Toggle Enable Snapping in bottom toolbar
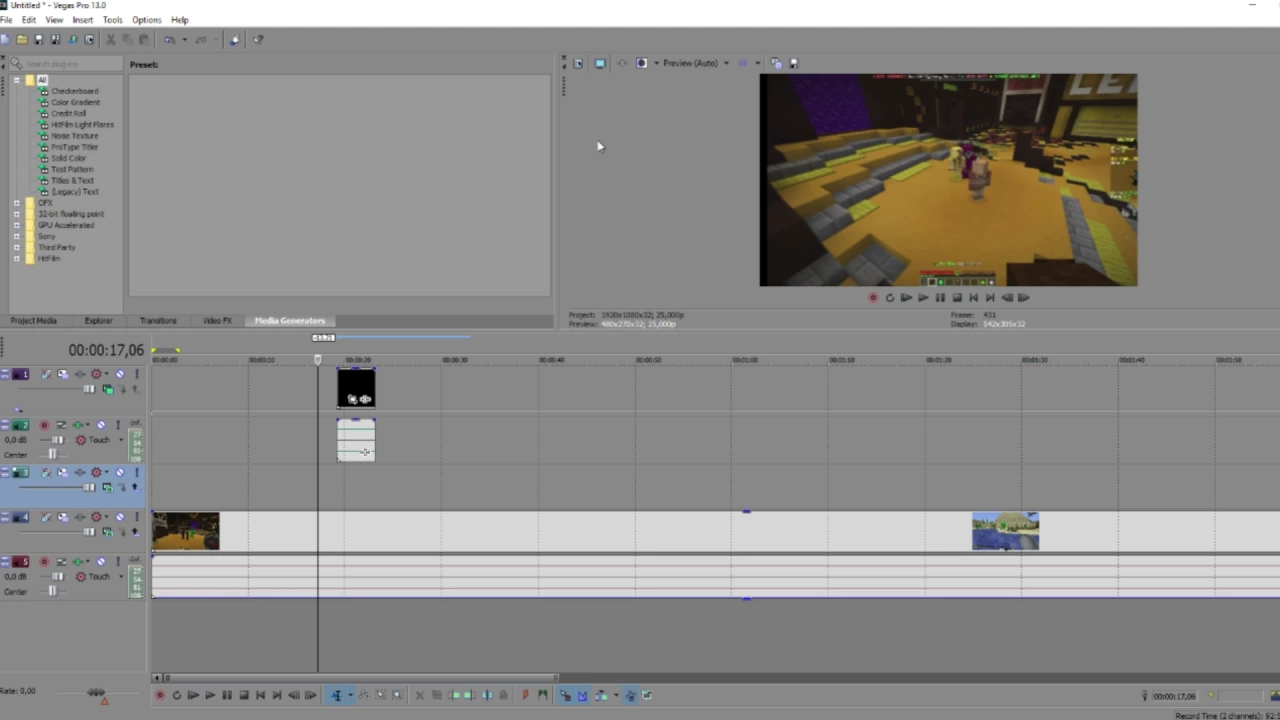 click(x=565, y=695)
